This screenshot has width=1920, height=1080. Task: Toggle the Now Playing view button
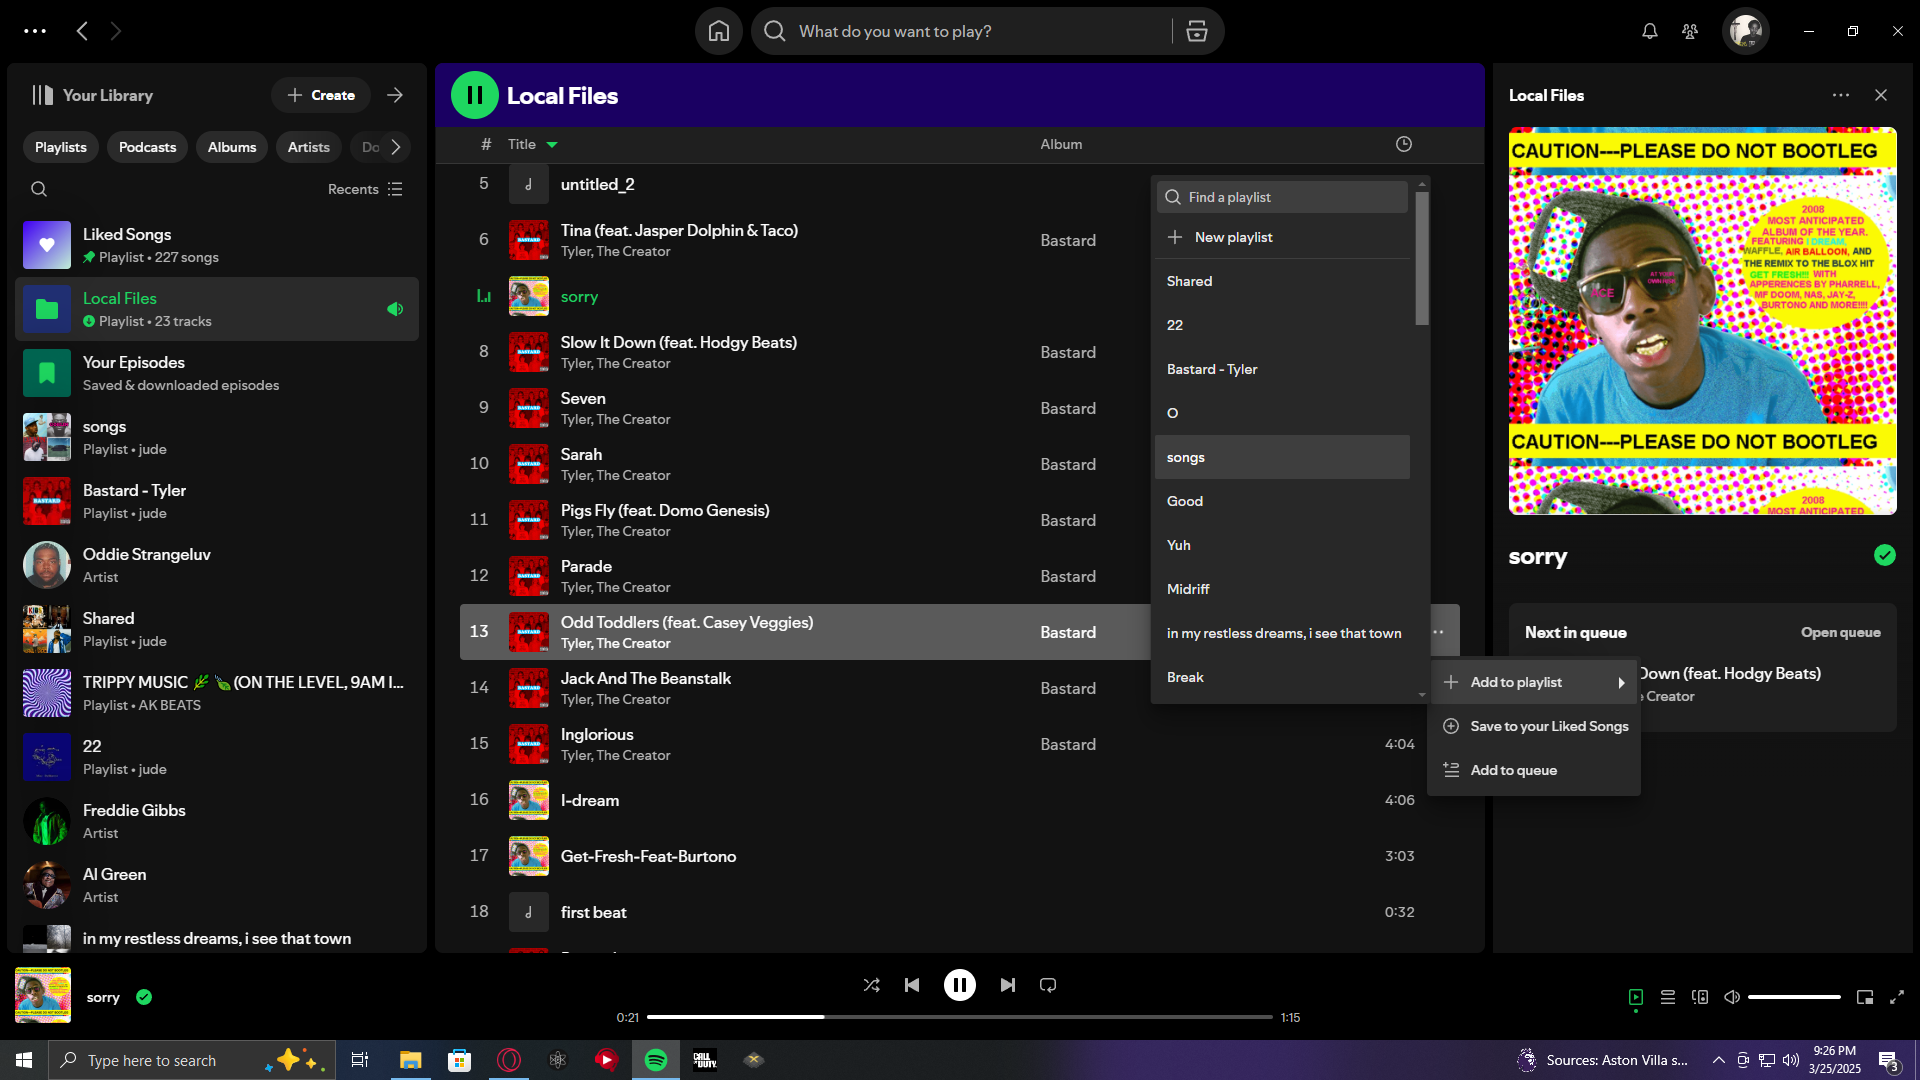[1635, 997]
